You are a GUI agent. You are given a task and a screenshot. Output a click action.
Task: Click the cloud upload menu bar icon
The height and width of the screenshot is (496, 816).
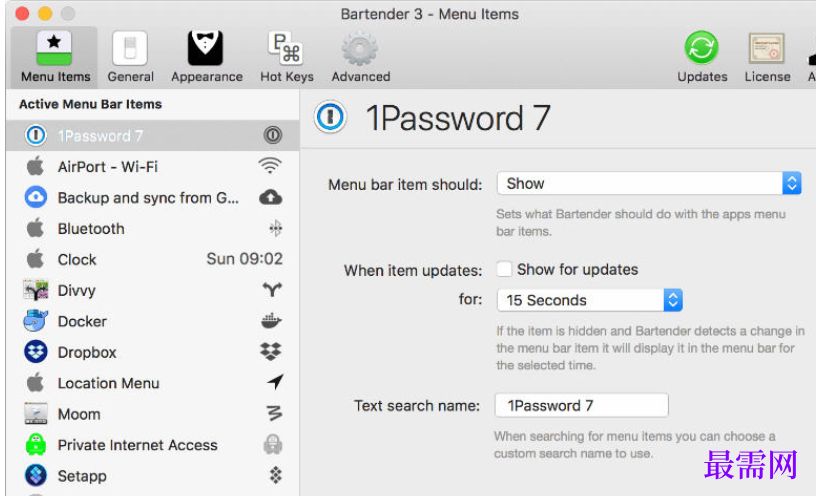coord(271,197)
